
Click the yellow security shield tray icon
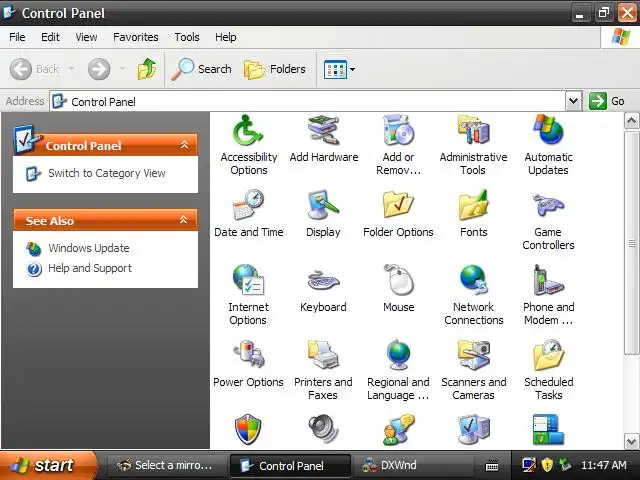(x=547, y=464)
